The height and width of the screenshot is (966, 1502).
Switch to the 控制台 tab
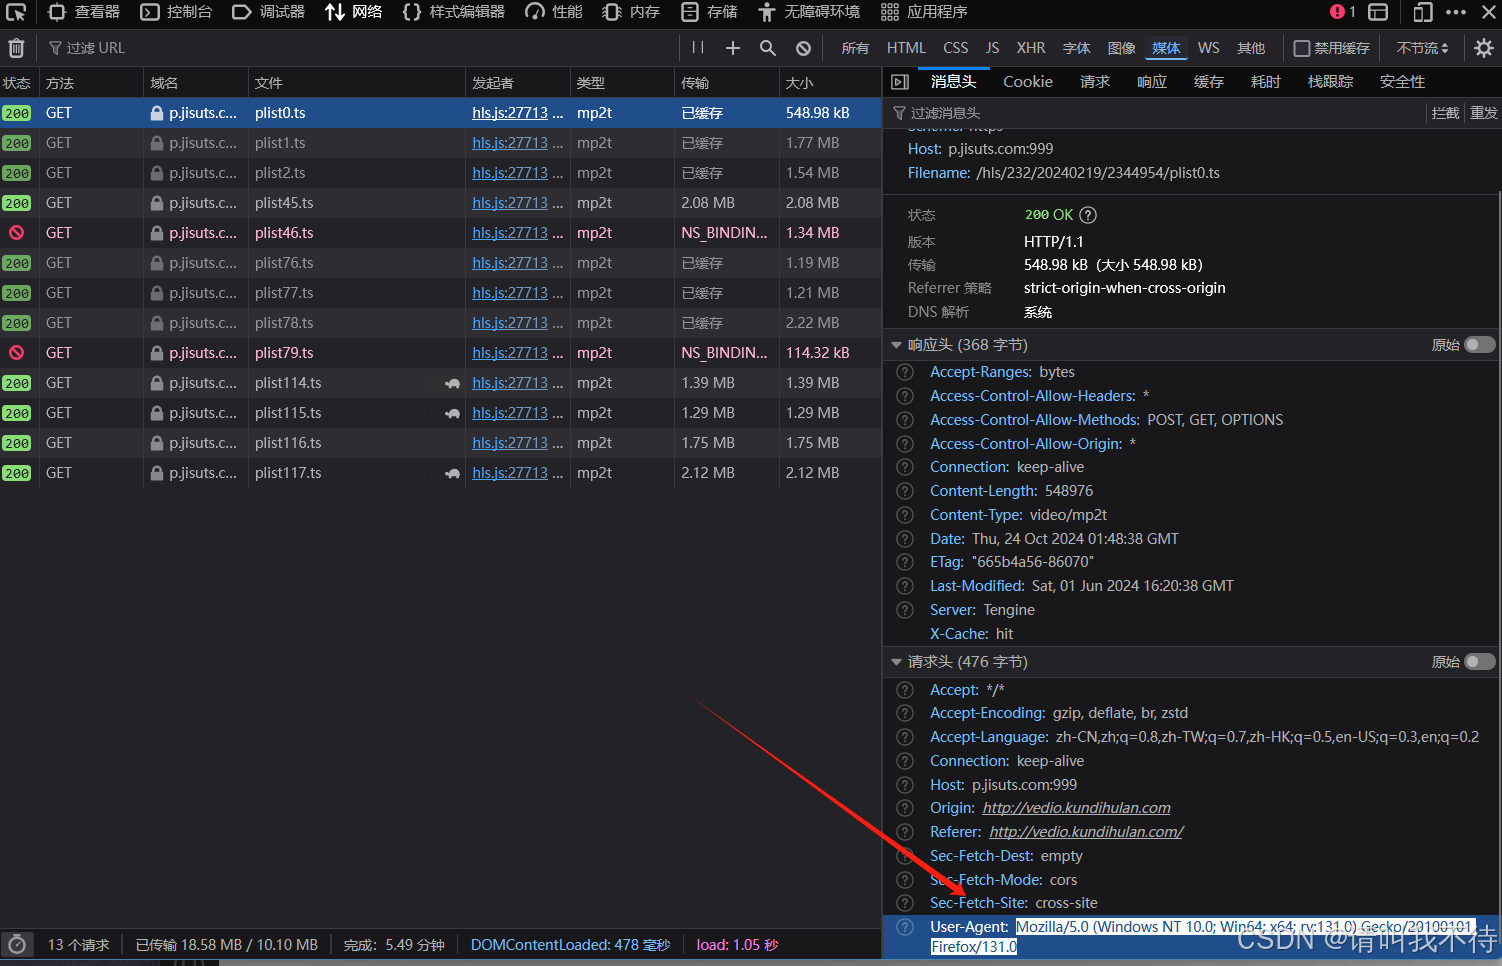177,12
